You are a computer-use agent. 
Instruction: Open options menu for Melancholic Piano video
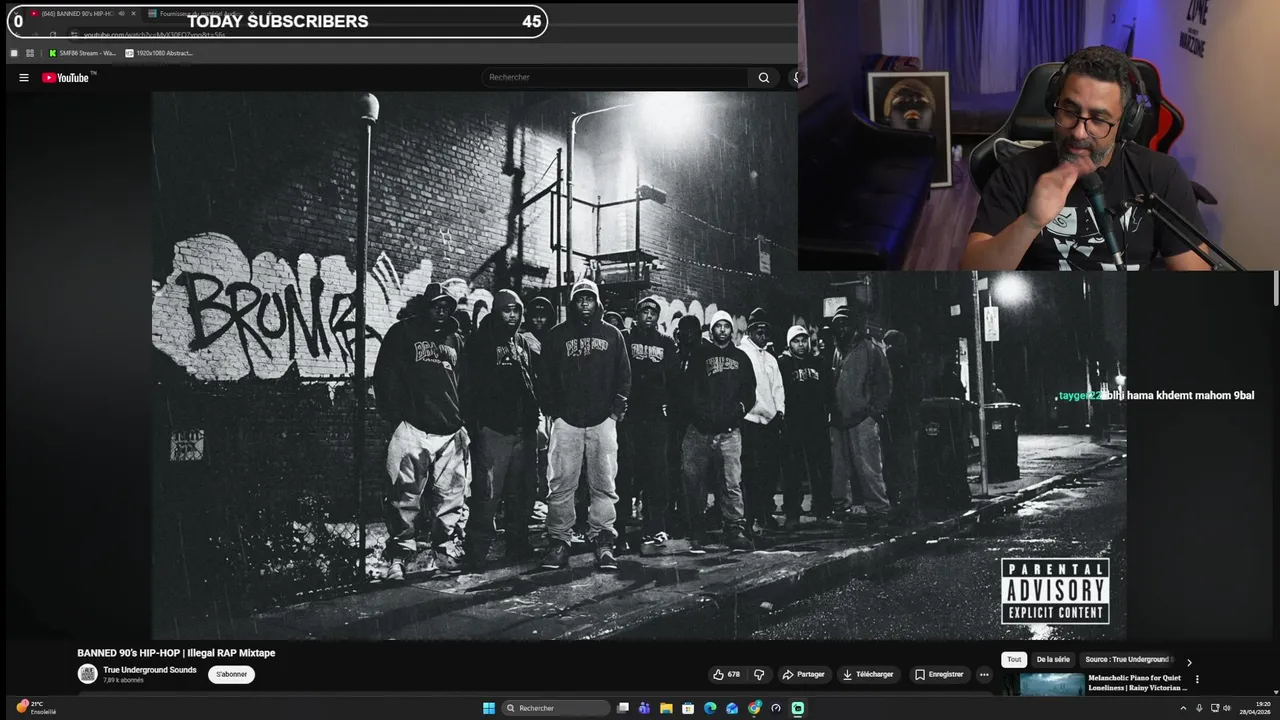pyautogui.click(x=1197, y=679)
